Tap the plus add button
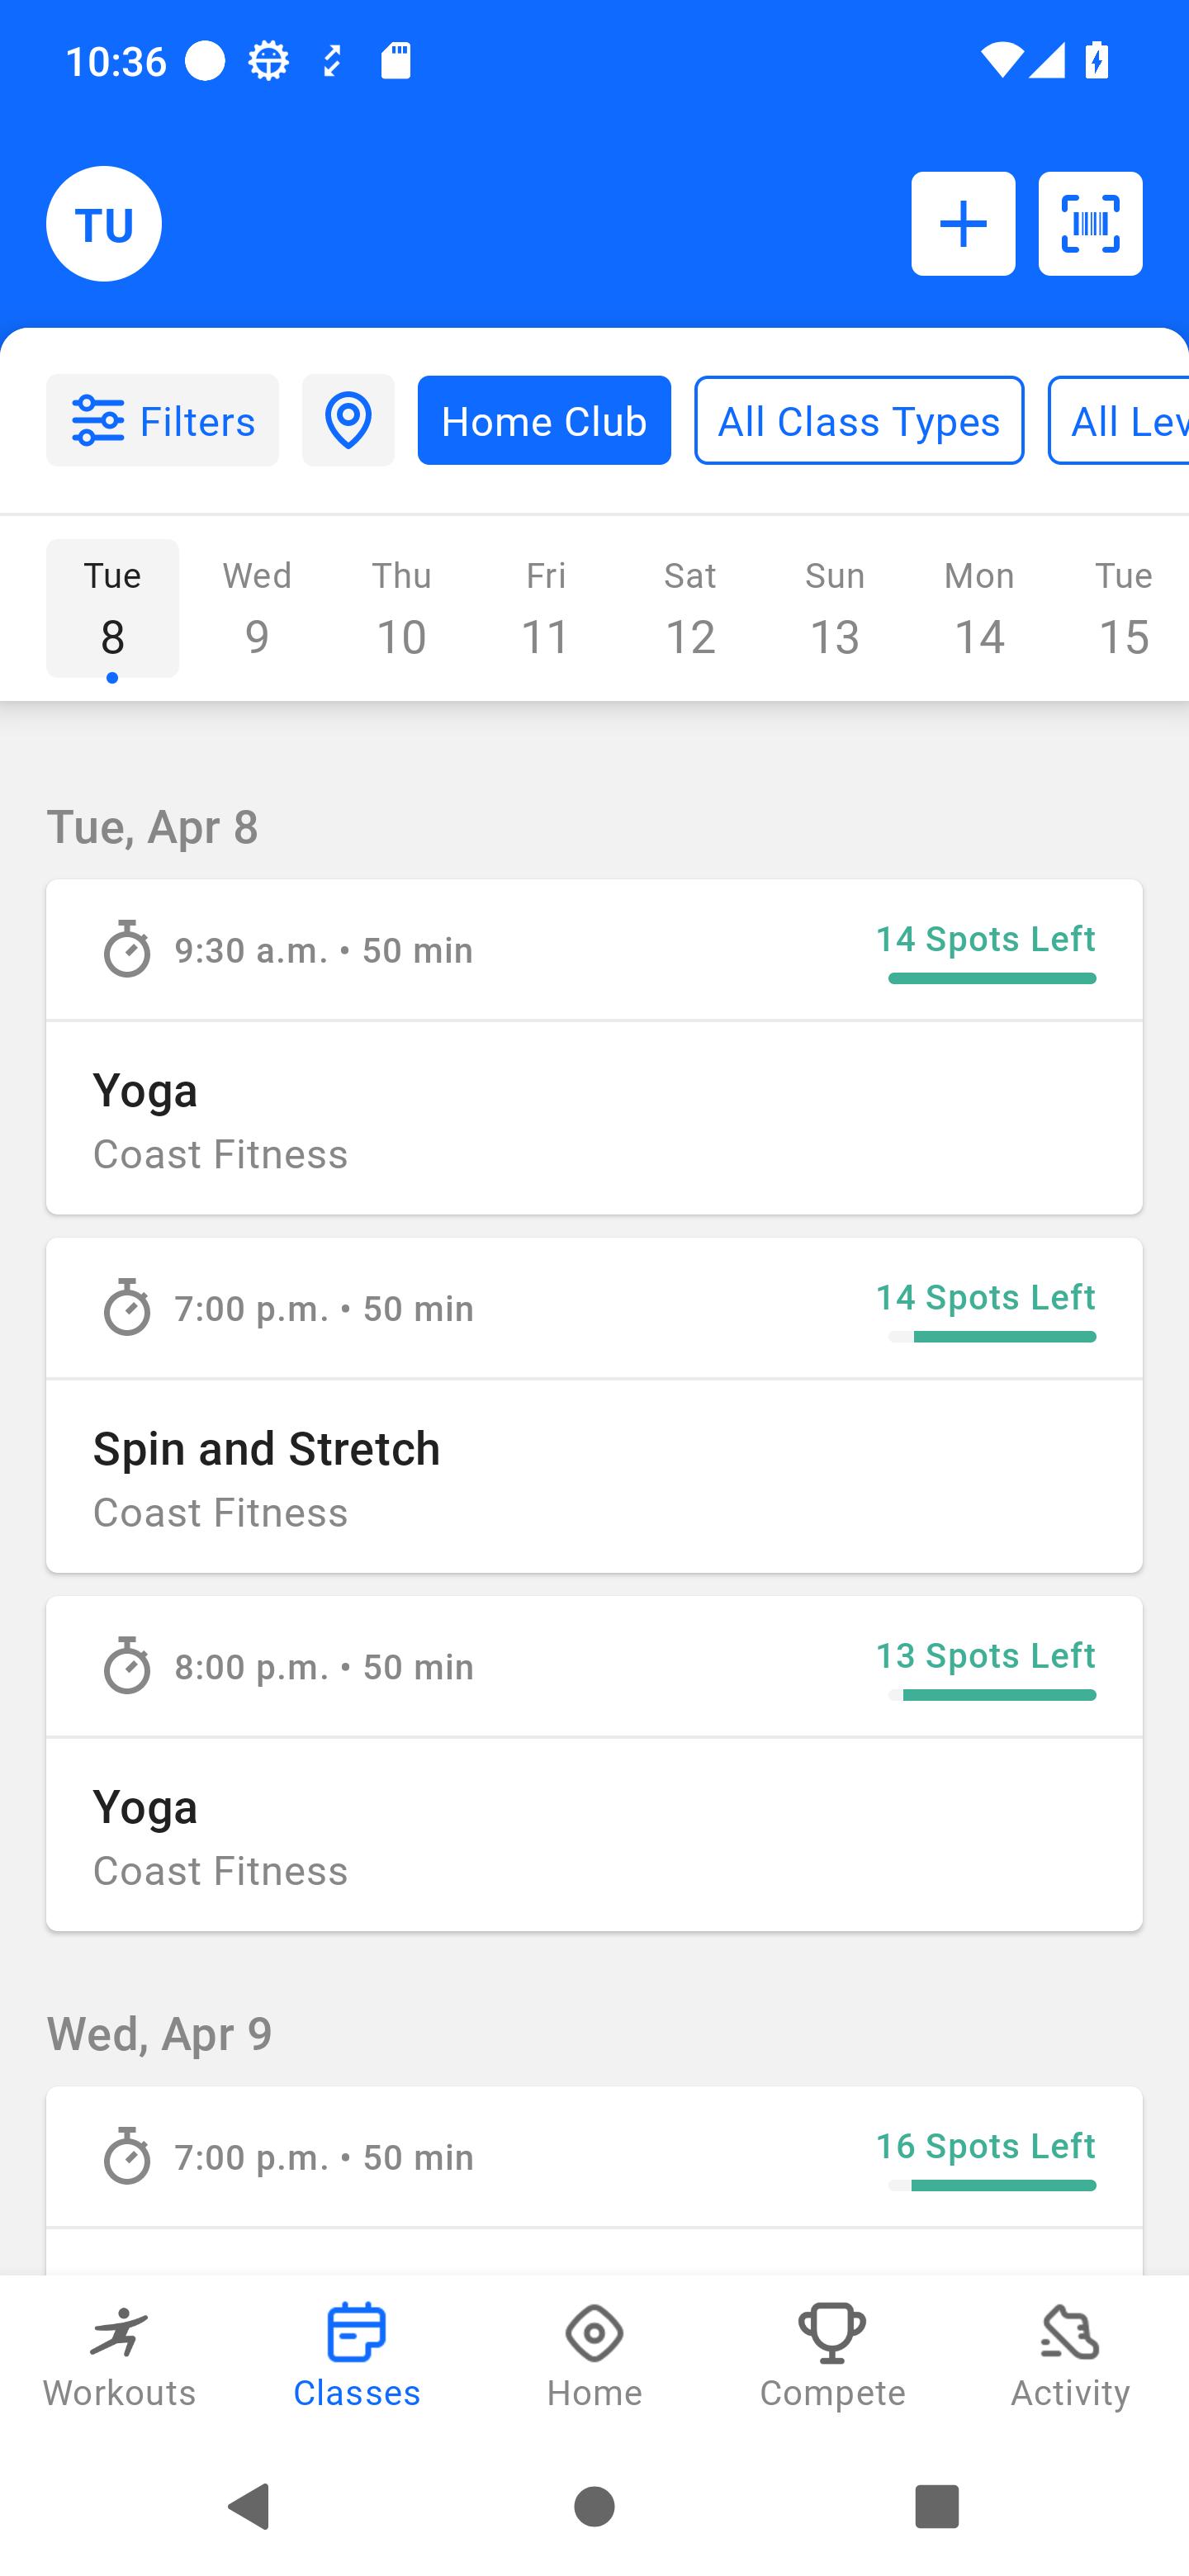This screenshot has width=1189, height=2576. click(962, 224)
